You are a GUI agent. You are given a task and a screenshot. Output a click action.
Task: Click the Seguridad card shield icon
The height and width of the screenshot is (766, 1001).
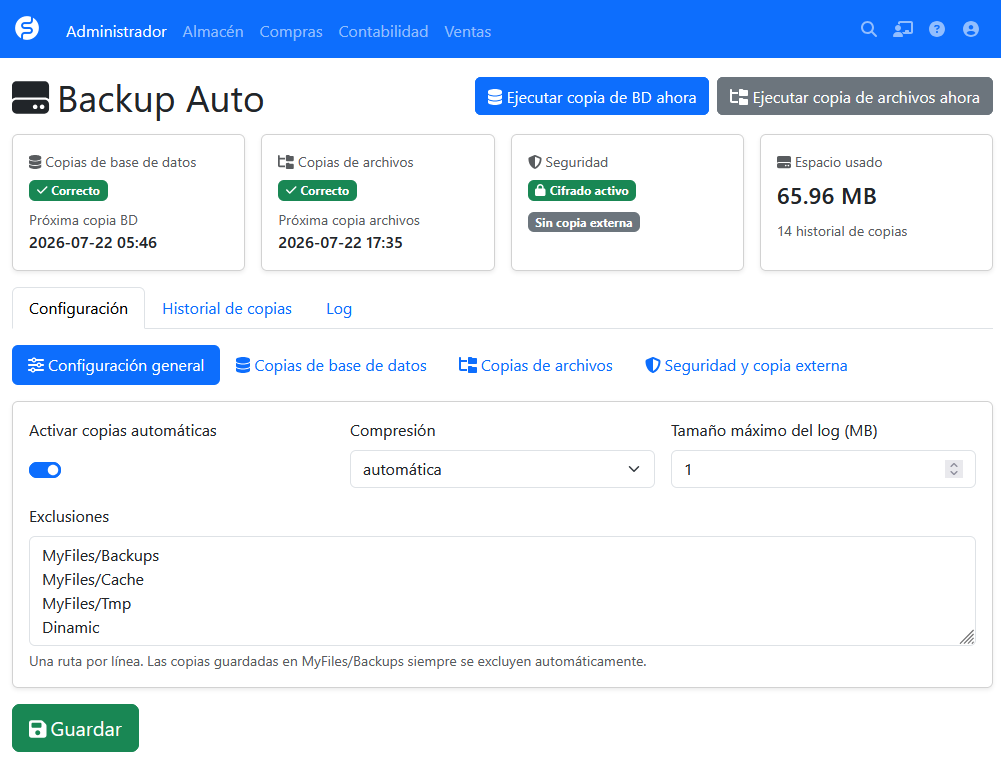tap(535, 162)
